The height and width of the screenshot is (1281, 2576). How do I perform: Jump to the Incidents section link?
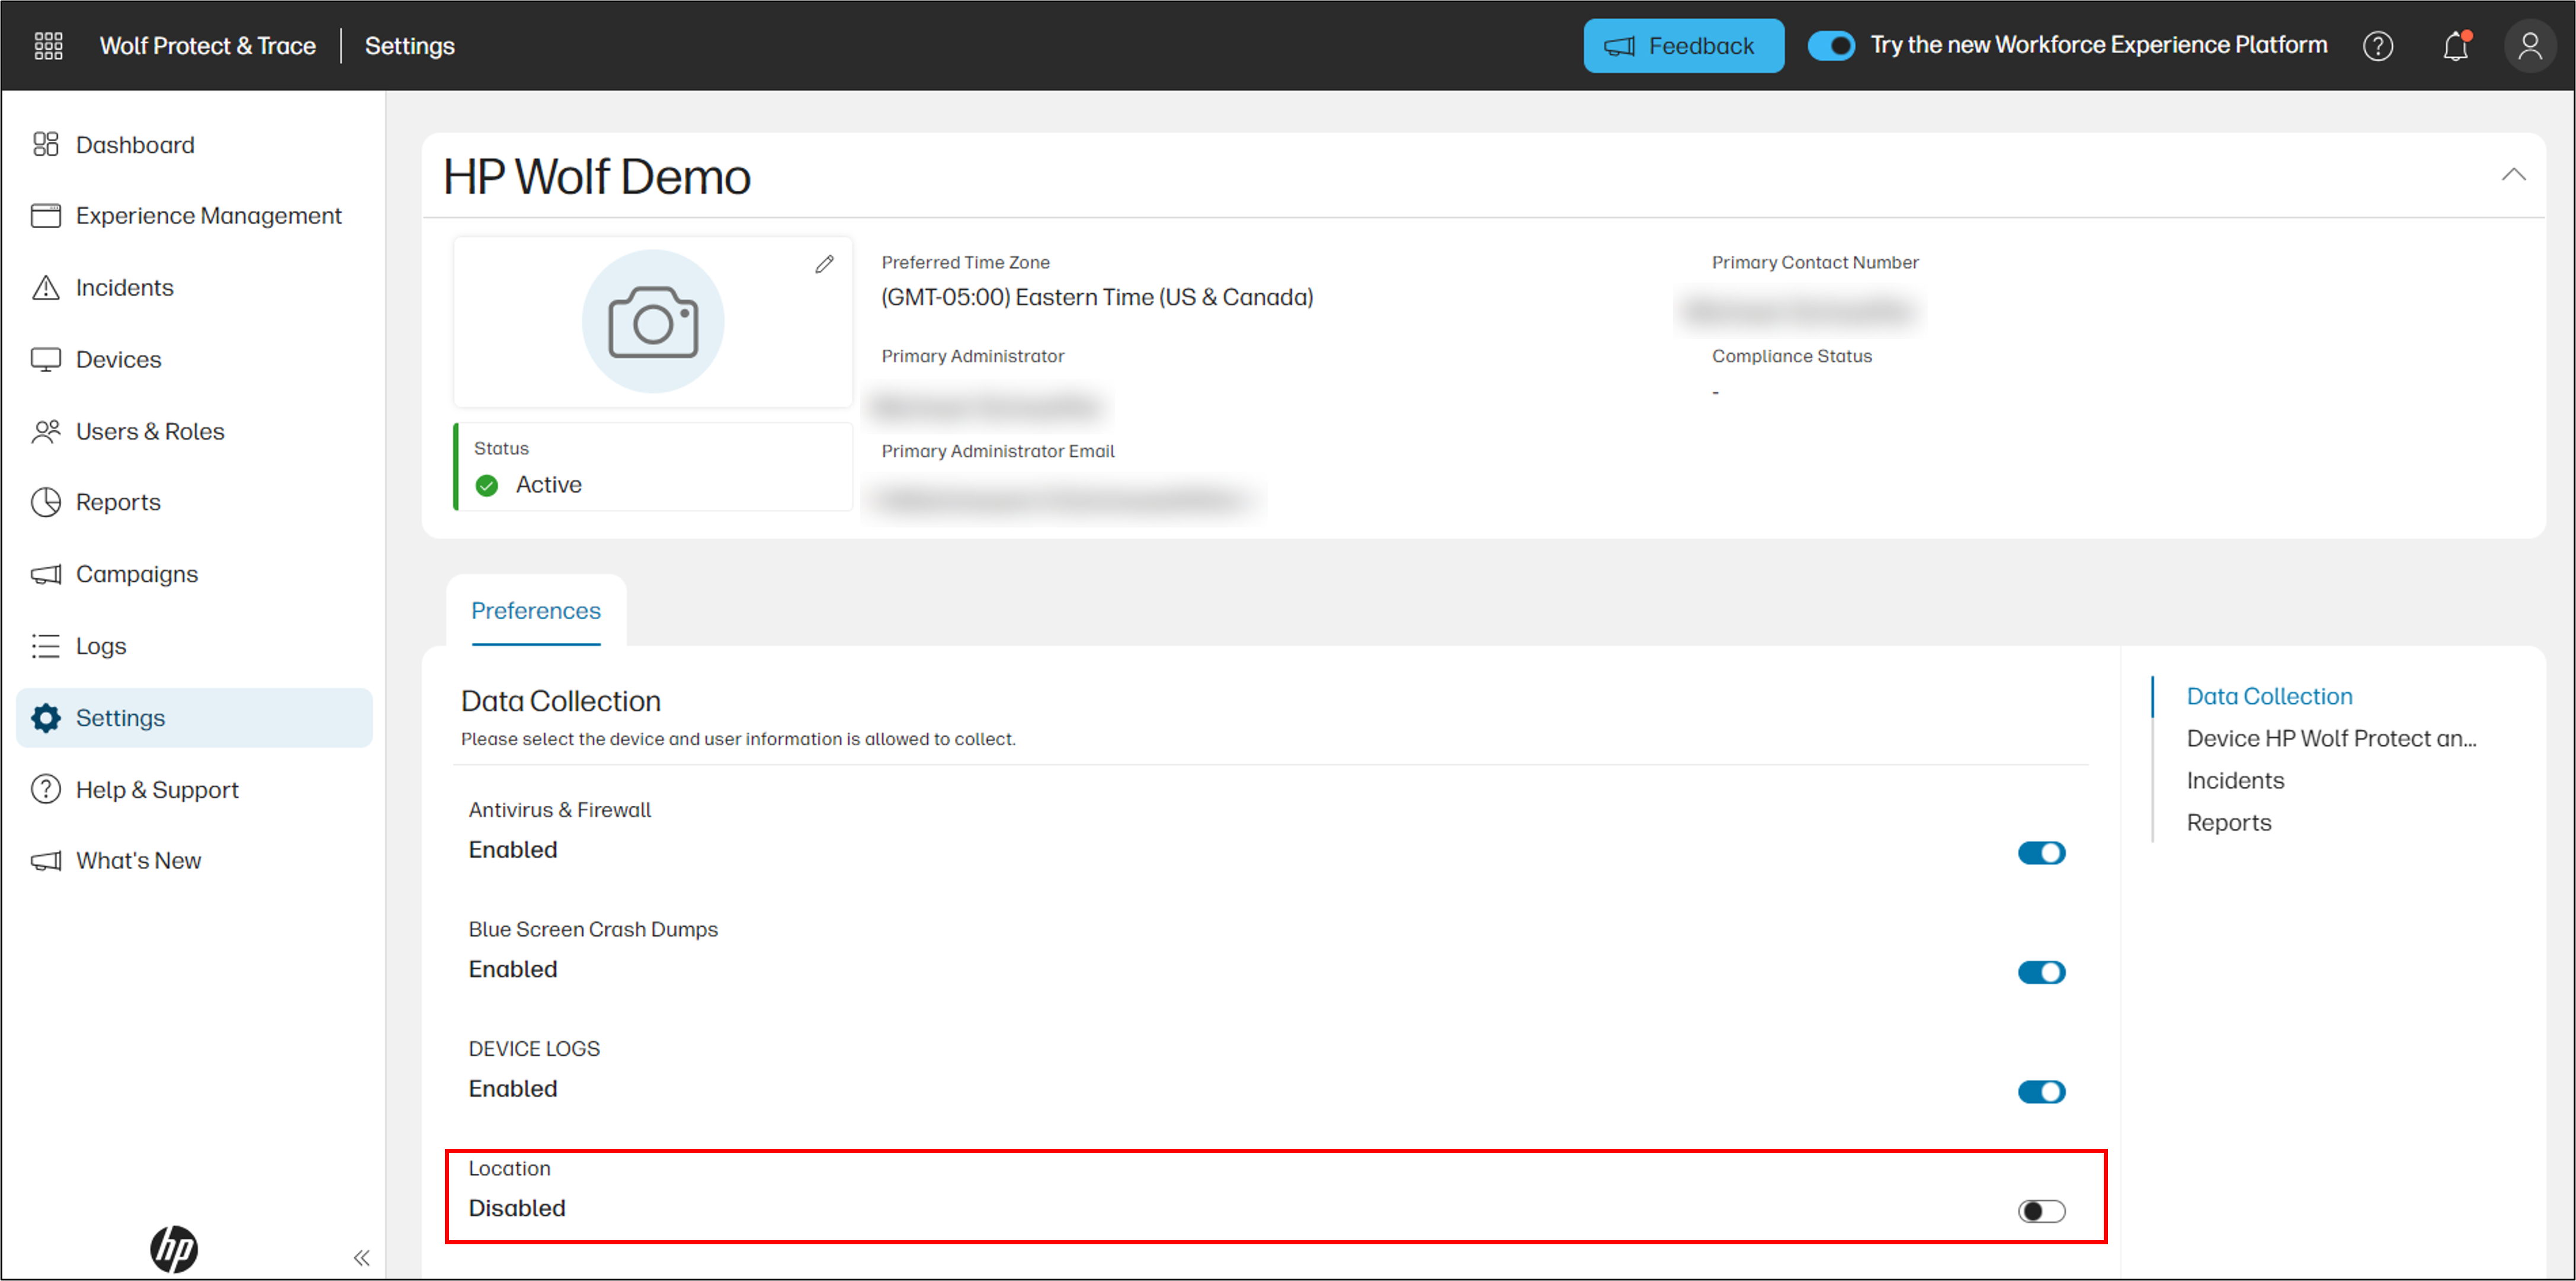coord(2235,780)
